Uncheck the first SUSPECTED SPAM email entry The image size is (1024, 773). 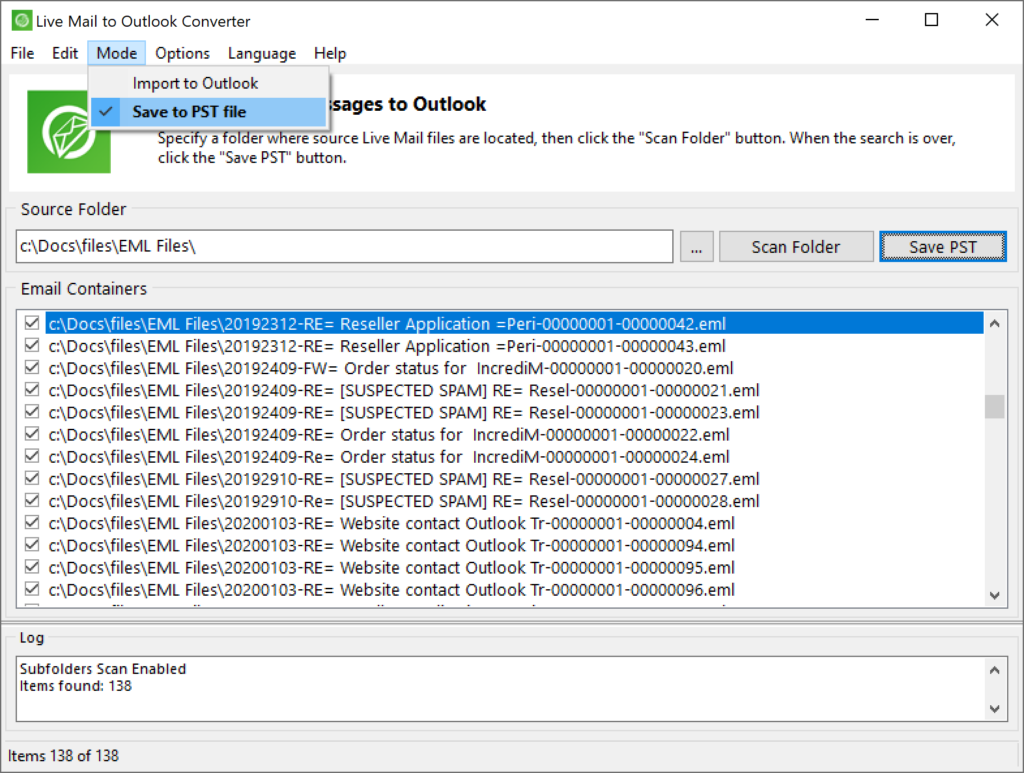tap(31, 390)
